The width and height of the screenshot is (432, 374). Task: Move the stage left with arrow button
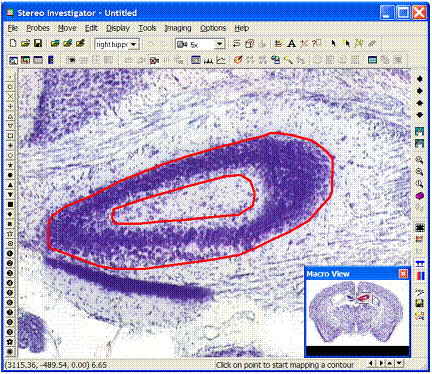point(419,79)
